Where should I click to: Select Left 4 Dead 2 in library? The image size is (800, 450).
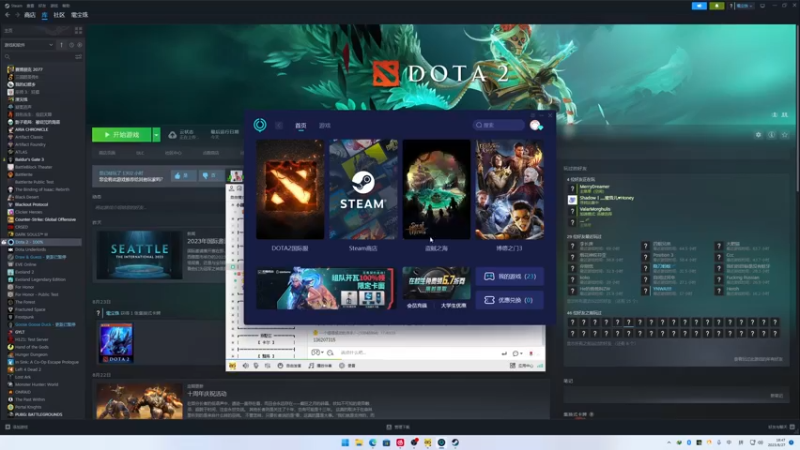click(x=28, y=369)
